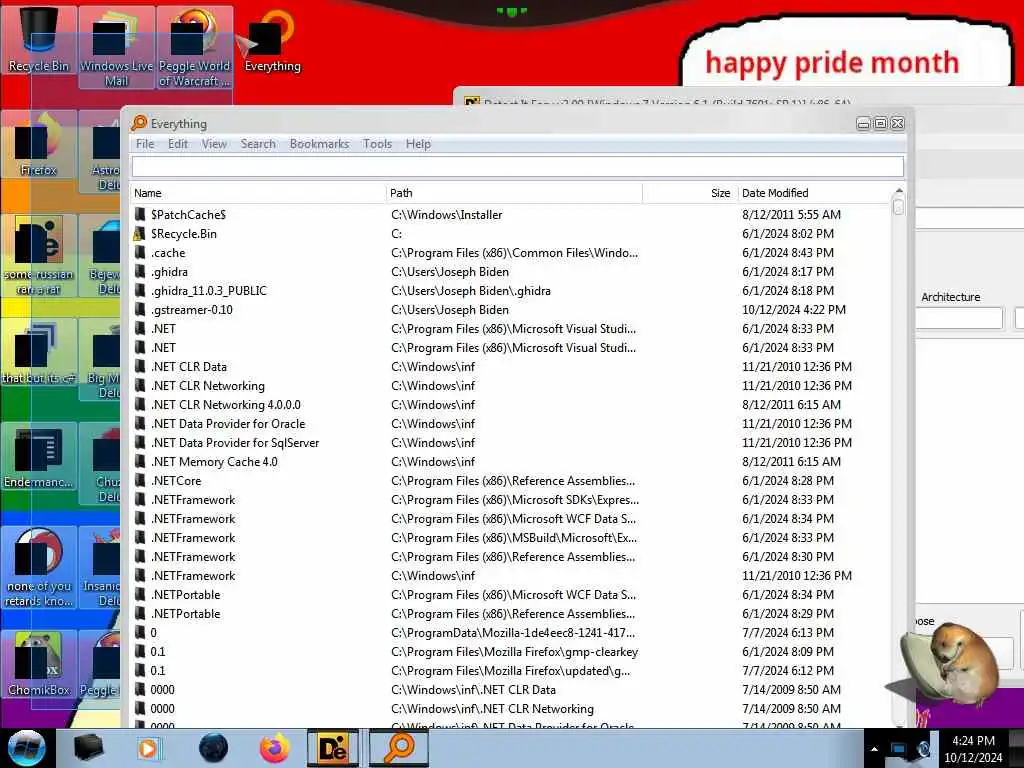Viewport: 1024px width, 768px height.
Task: Click the Everything window title icon
Action: coord(139,123)
